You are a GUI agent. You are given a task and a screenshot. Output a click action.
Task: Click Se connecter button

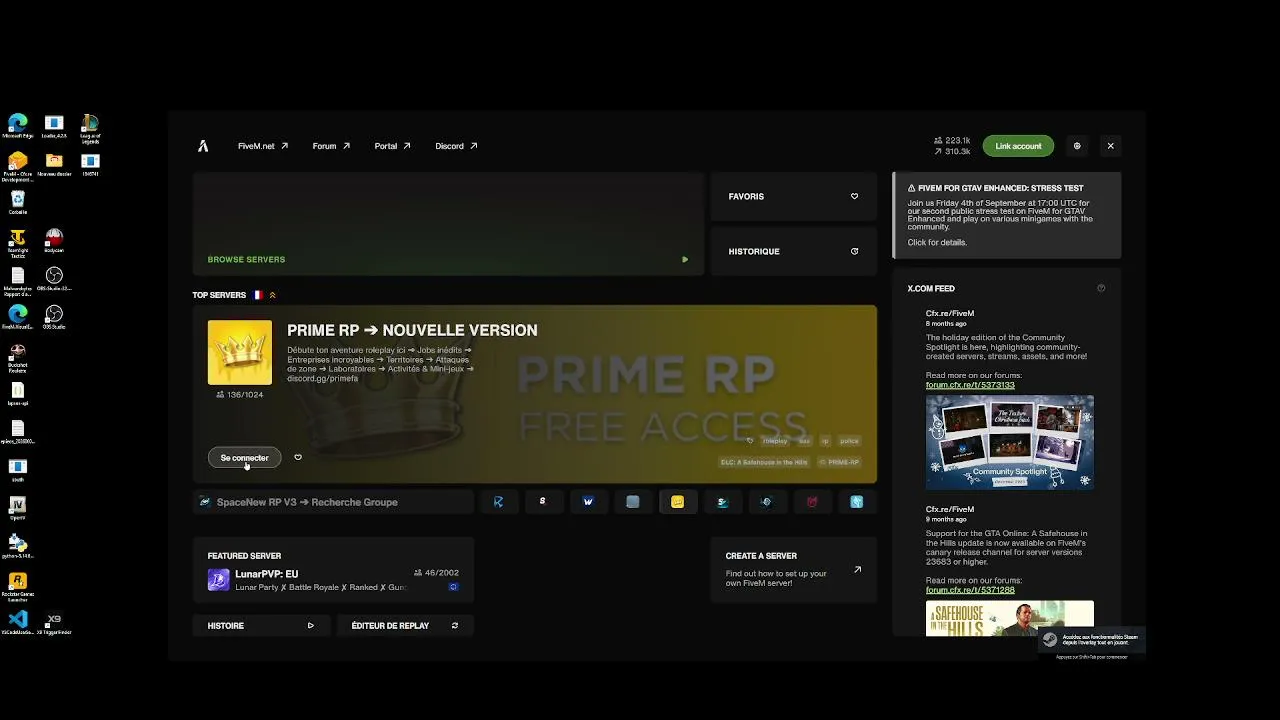(245, 457)
